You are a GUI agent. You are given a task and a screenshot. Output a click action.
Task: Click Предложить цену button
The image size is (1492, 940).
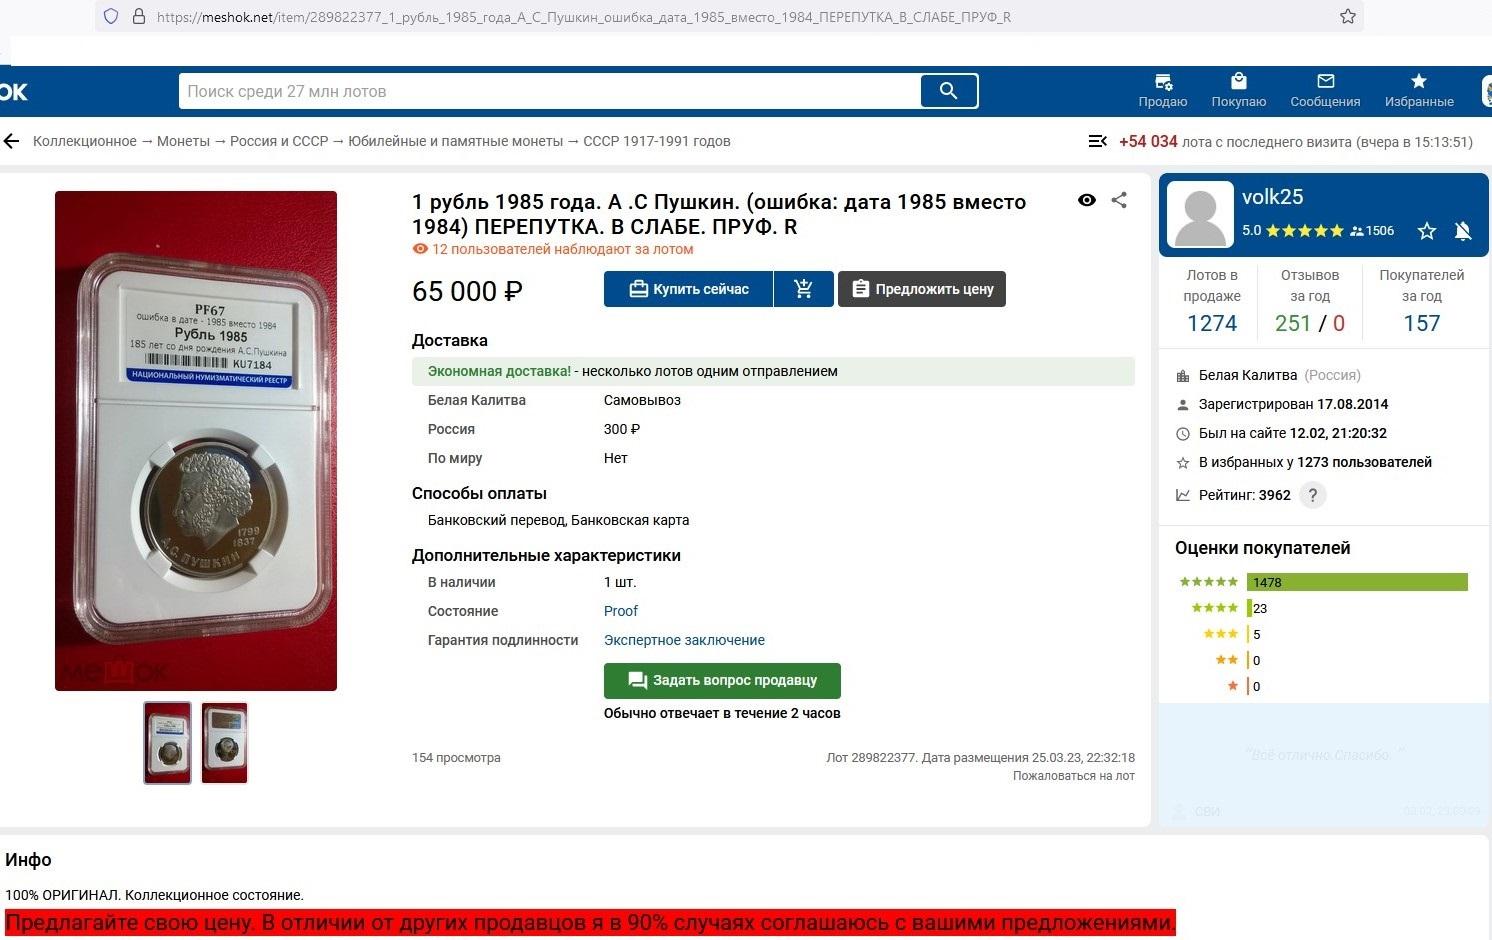tap(922, 289)
